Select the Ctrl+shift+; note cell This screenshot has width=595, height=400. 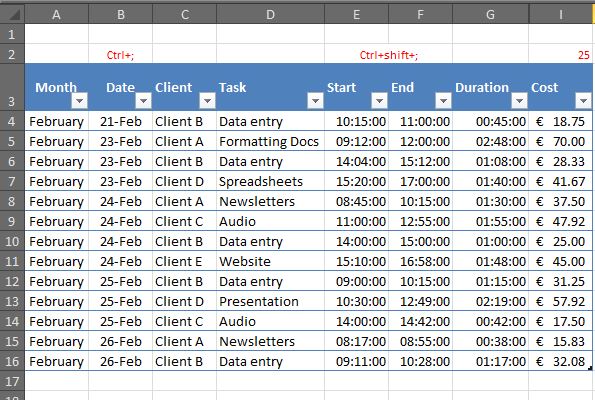click(x=389, y=55)
